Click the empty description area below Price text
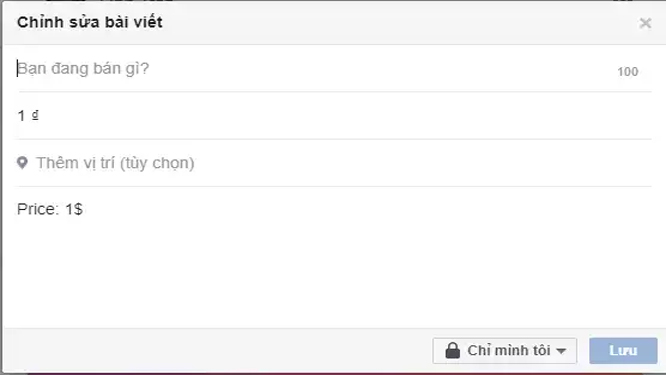Screen dimensions: 666x375 tap(334, 272)
